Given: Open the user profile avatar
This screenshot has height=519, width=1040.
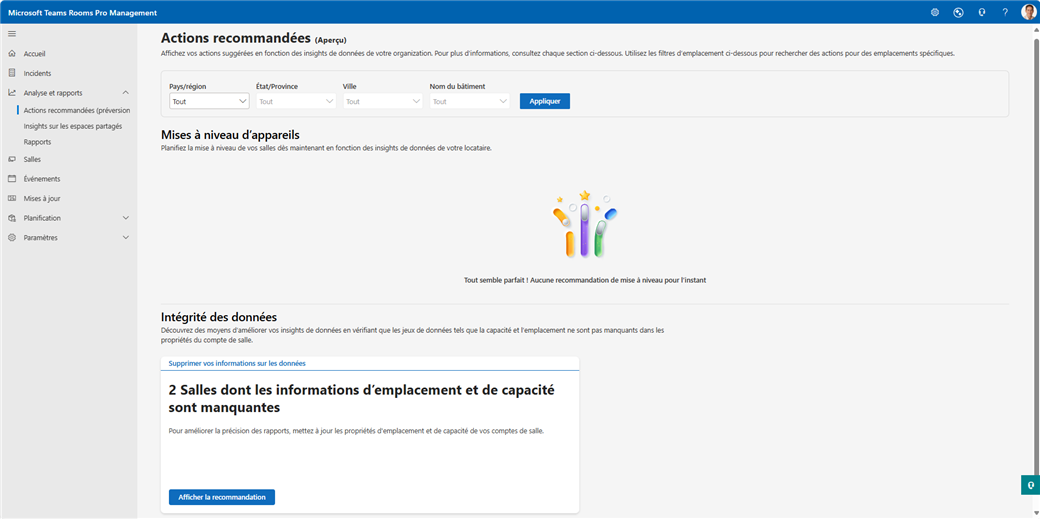Looking at the screenshot, I should 1028,12.
